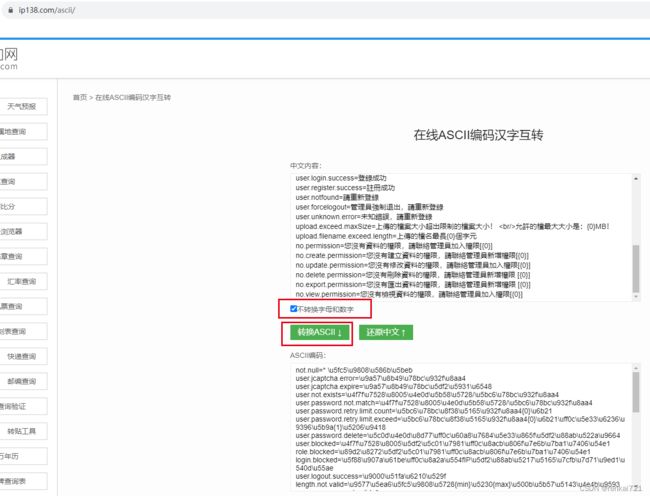
Task: Click the user.password.retry.limit.exceed line
Action: tap(460, 423)
